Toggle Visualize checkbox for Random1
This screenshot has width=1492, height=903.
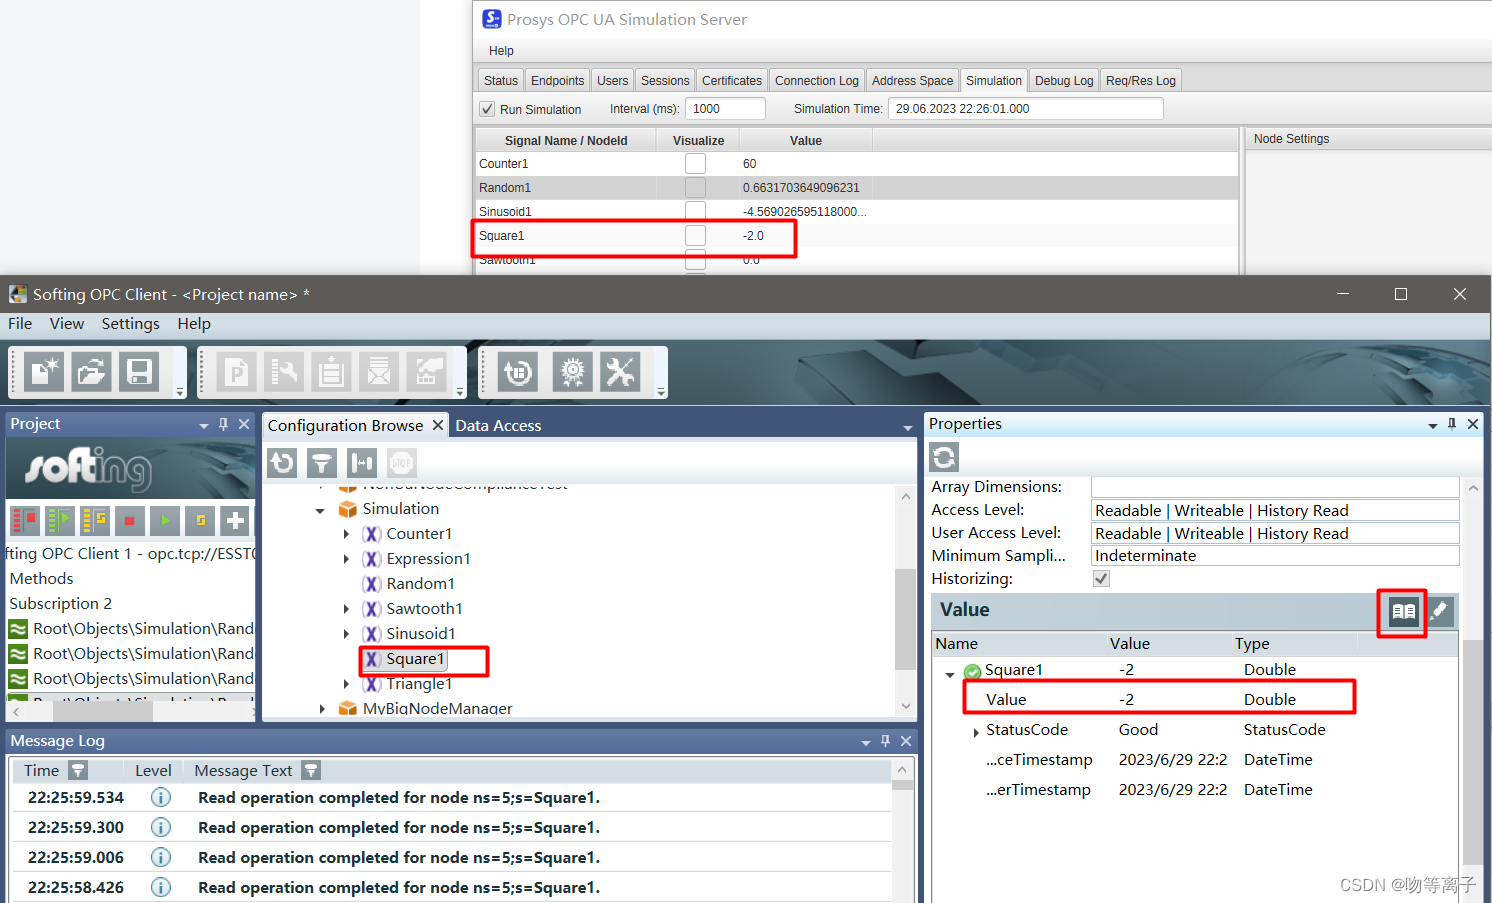click(695, 187)
